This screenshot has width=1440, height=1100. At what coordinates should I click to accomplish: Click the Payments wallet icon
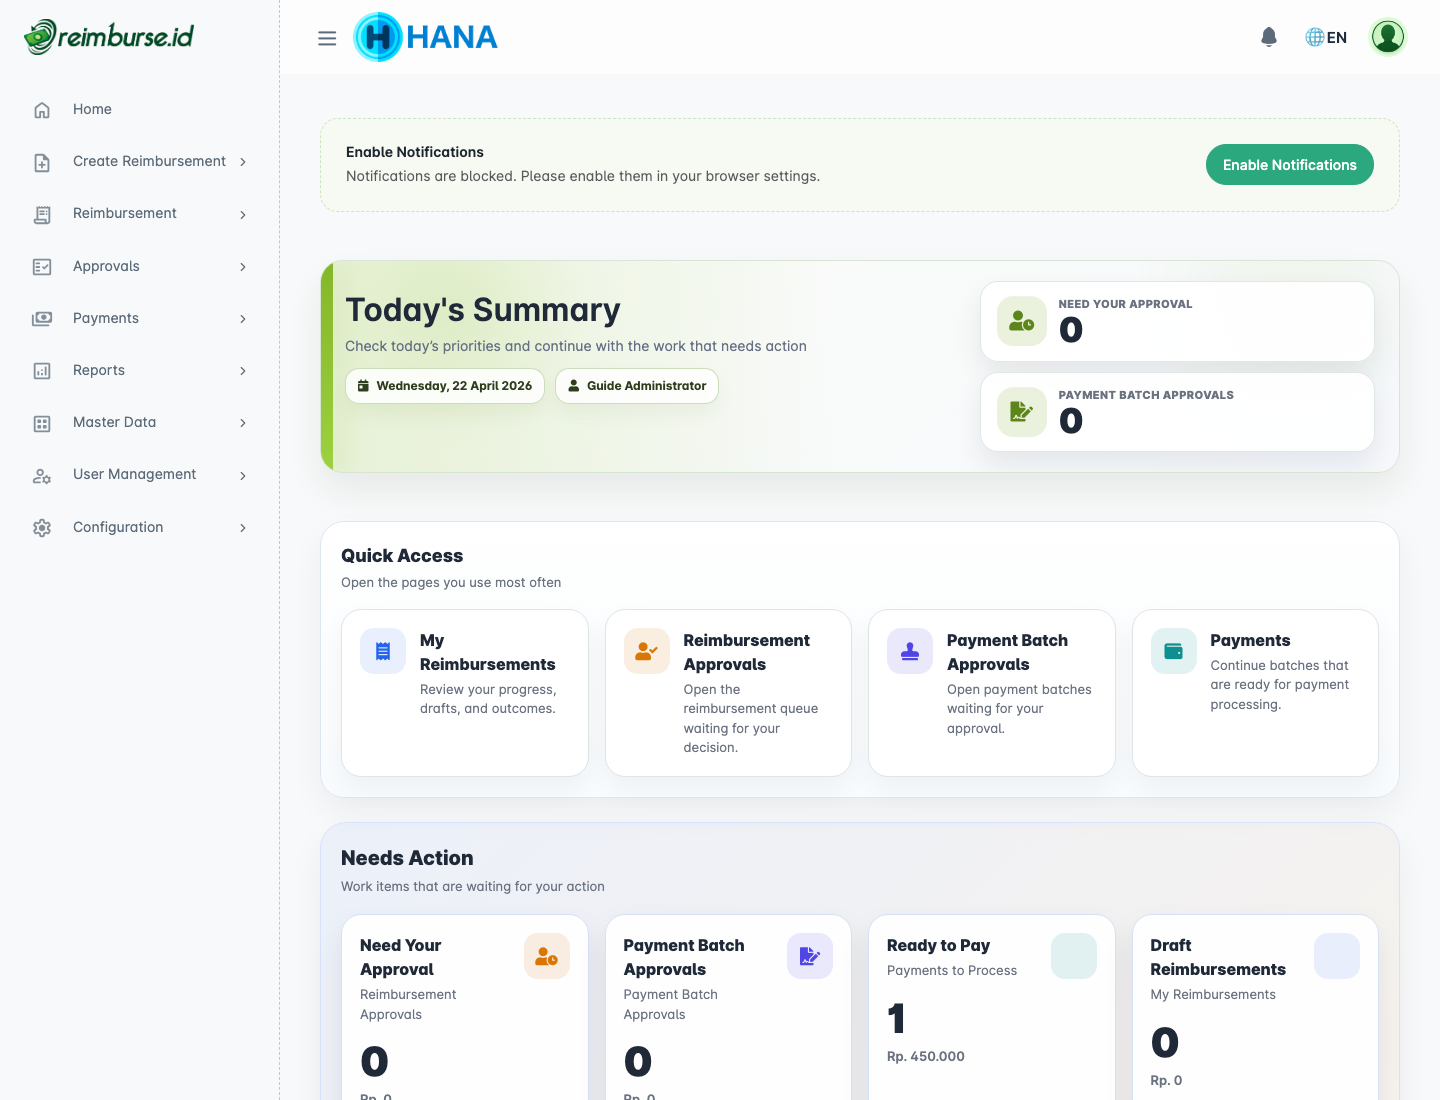pos(1173,651)
